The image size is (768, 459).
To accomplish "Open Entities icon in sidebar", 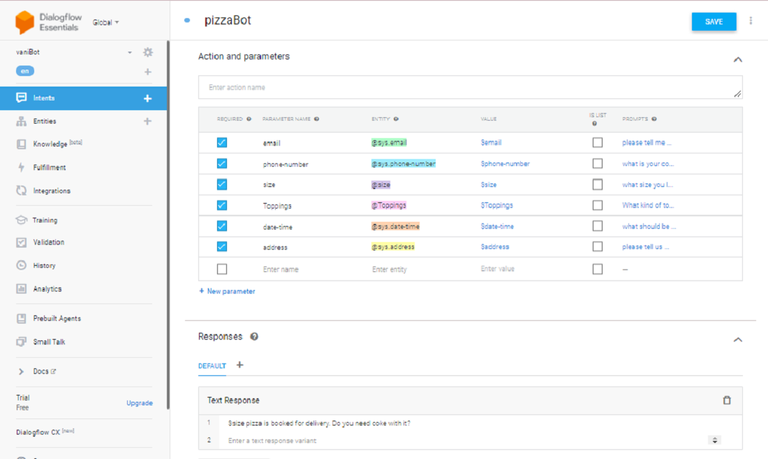I will coord(21,121).
